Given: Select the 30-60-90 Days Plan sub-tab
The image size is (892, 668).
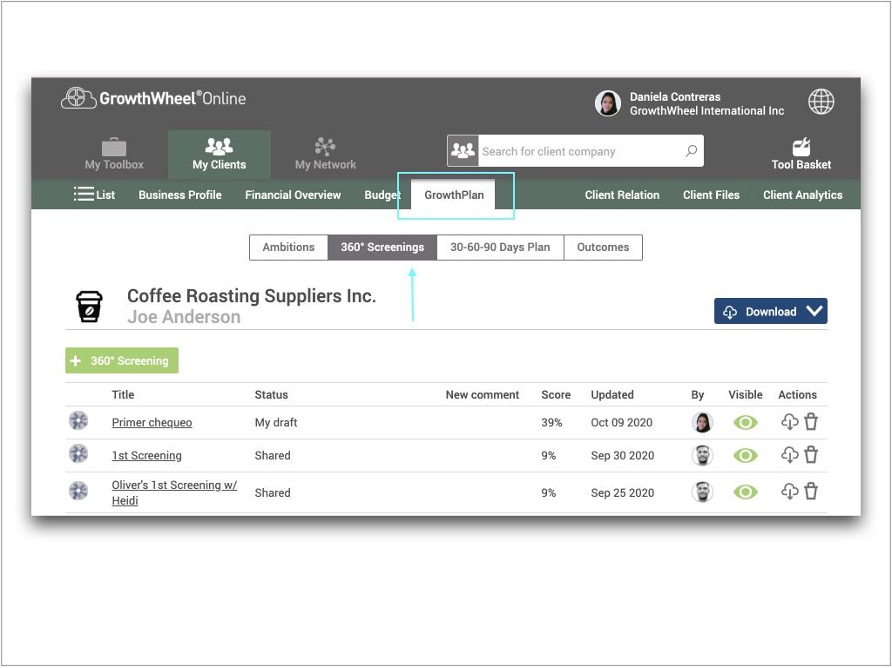Looking at the screenshot, I should (x=500, y=247).
